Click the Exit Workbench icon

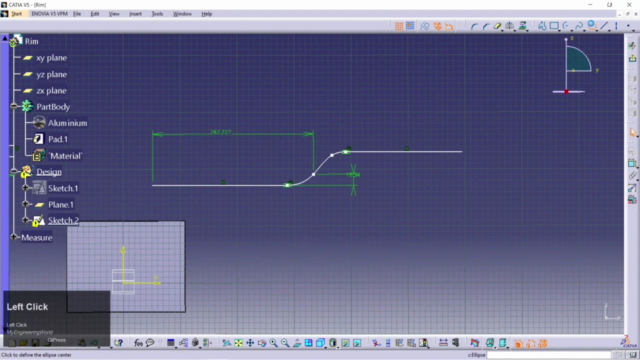tap(632, 59)
